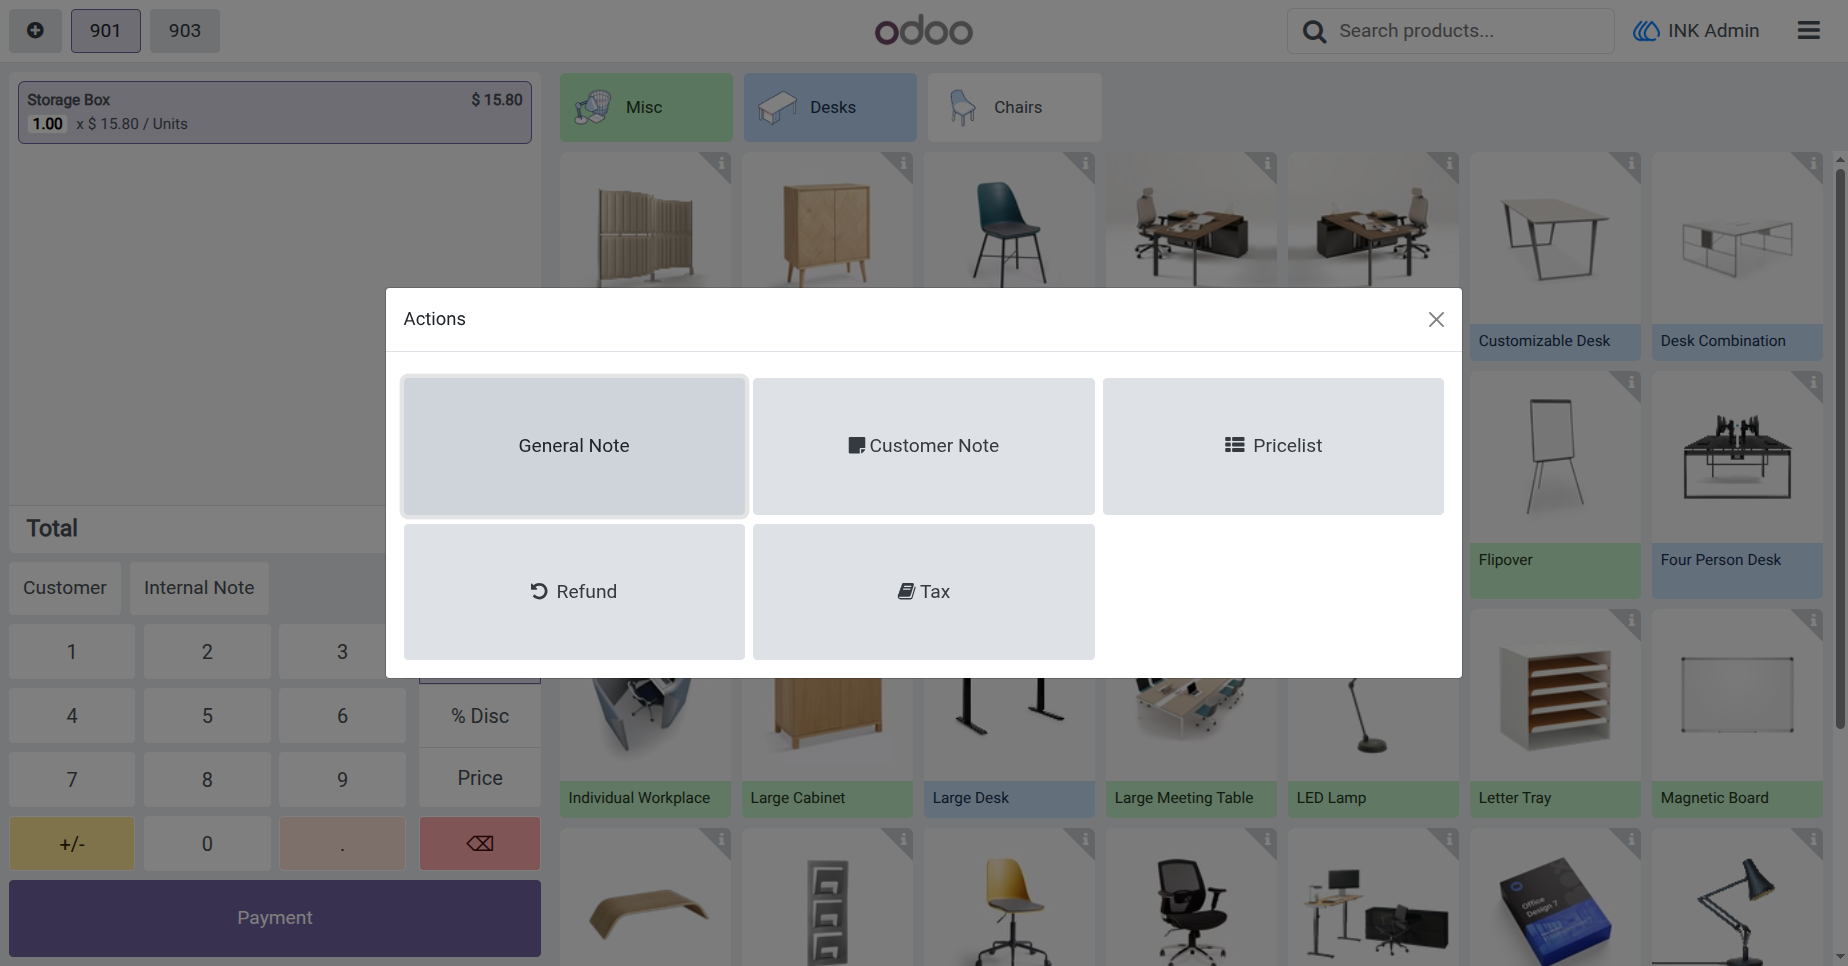1848x966 pixels.
Task: Choose General Note in the Actions dialog
Action: pos(574,446)
